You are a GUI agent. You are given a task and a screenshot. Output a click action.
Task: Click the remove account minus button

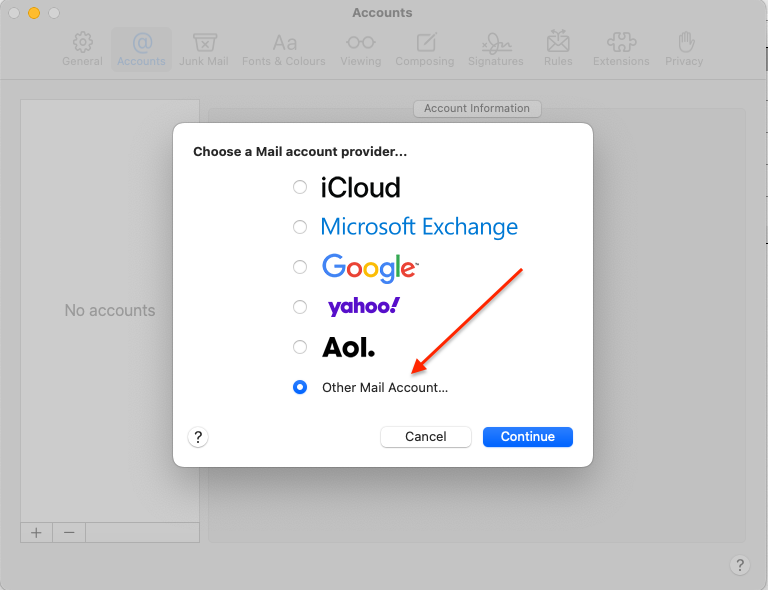click(69, 532)
